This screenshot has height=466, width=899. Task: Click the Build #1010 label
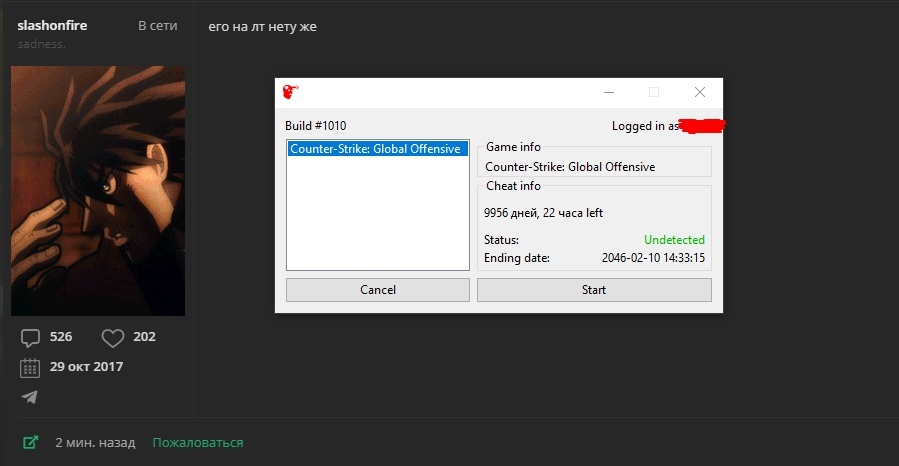coord(316,126)
